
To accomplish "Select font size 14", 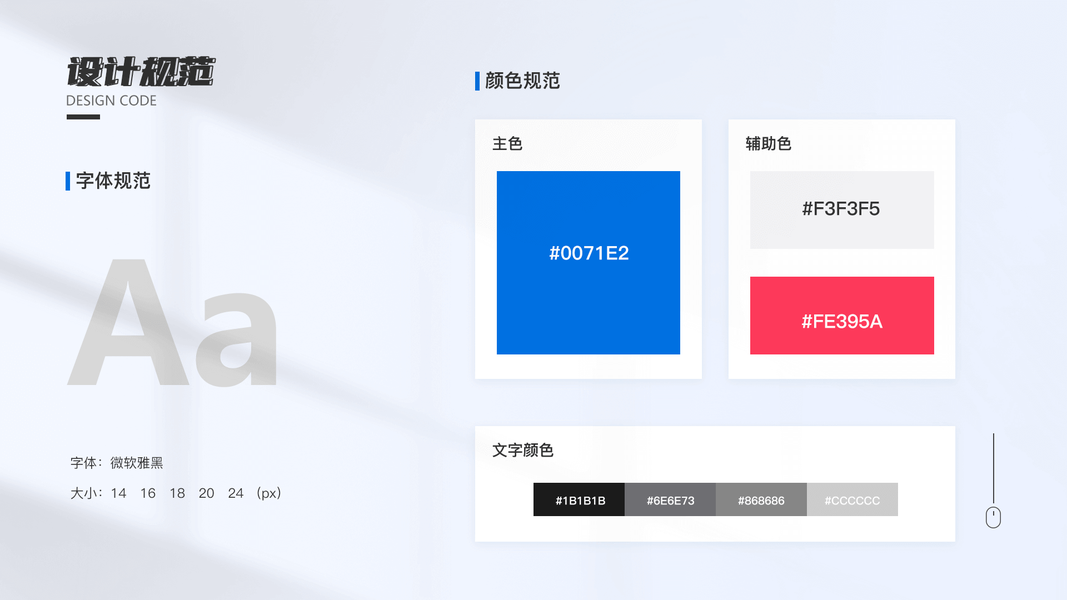I will [x=118, y=493].
